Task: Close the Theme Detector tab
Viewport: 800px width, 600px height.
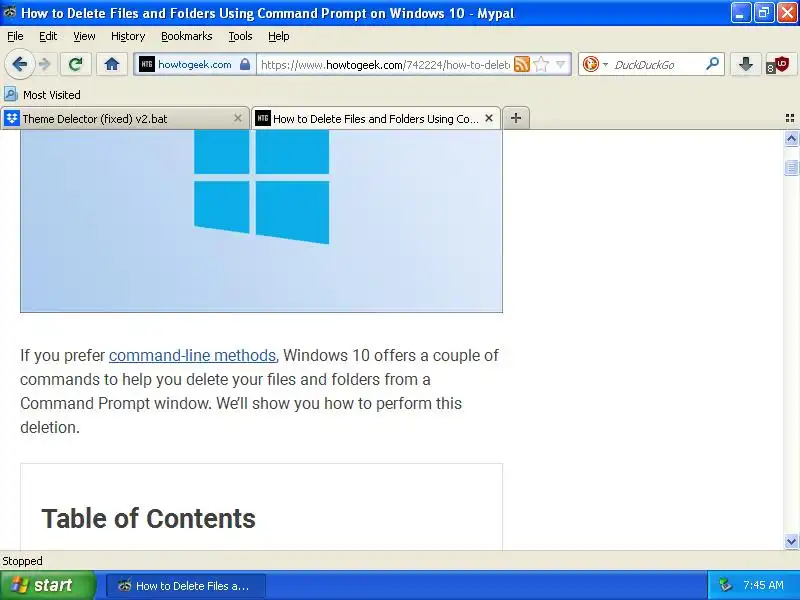Action: tap(238, 118)
